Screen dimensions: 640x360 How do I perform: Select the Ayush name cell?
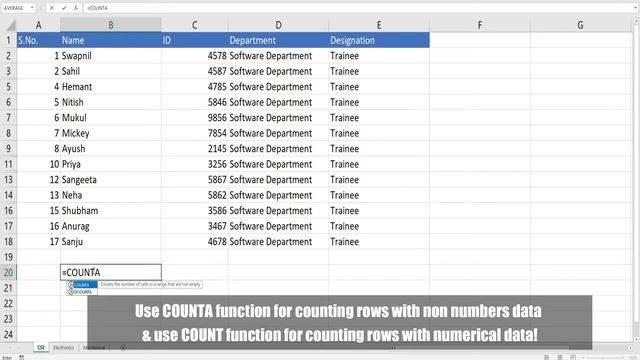(x=111, y=149)
